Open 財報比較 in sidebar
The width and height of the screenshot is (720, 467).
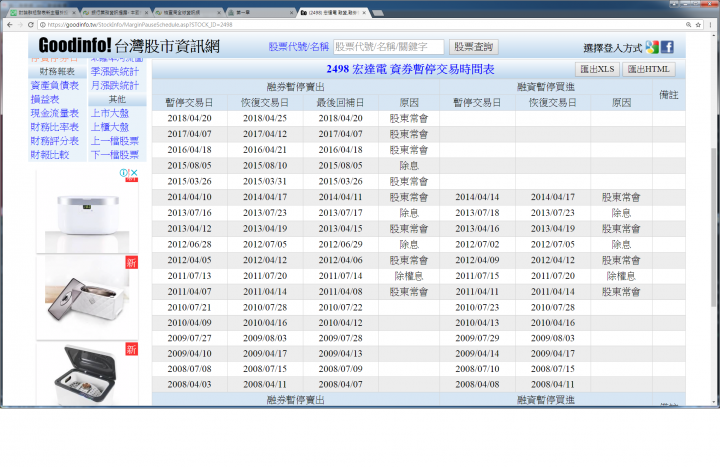(50, 154)
